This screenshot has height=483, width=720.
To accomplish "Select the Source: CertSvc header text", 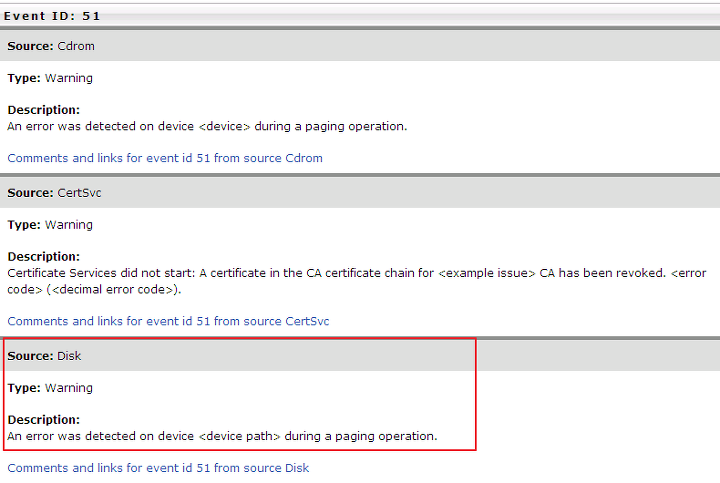I will [54, 193].
